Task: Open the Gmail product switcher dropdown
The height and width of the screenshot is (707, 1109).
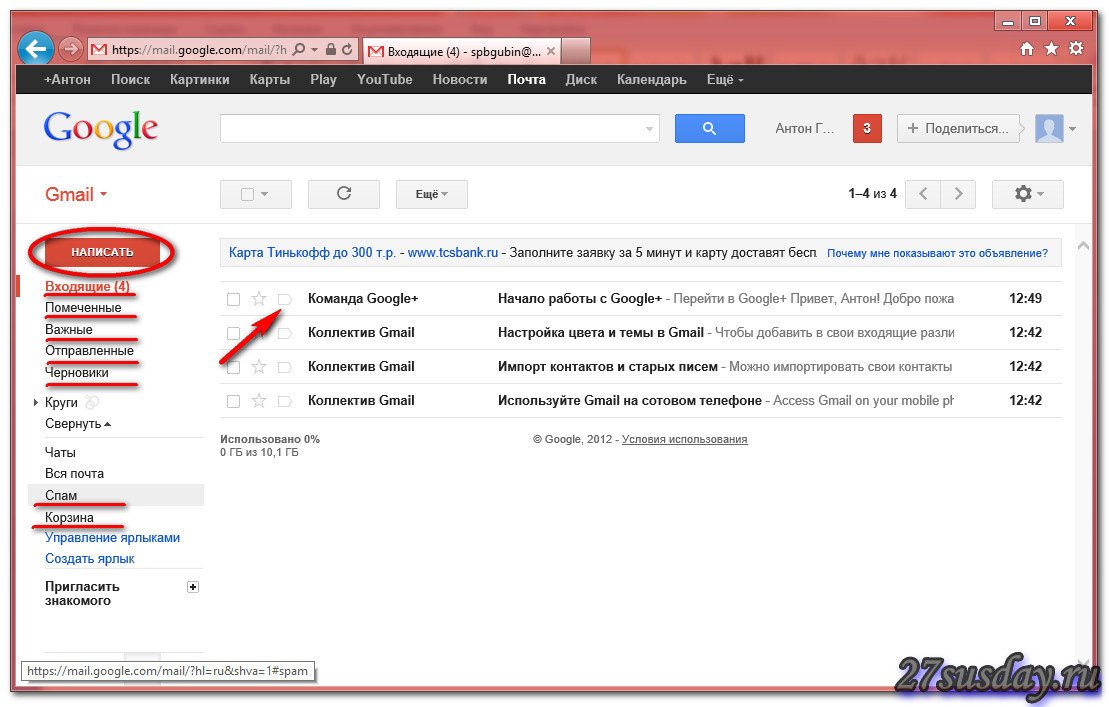Action: coord(76,195)
